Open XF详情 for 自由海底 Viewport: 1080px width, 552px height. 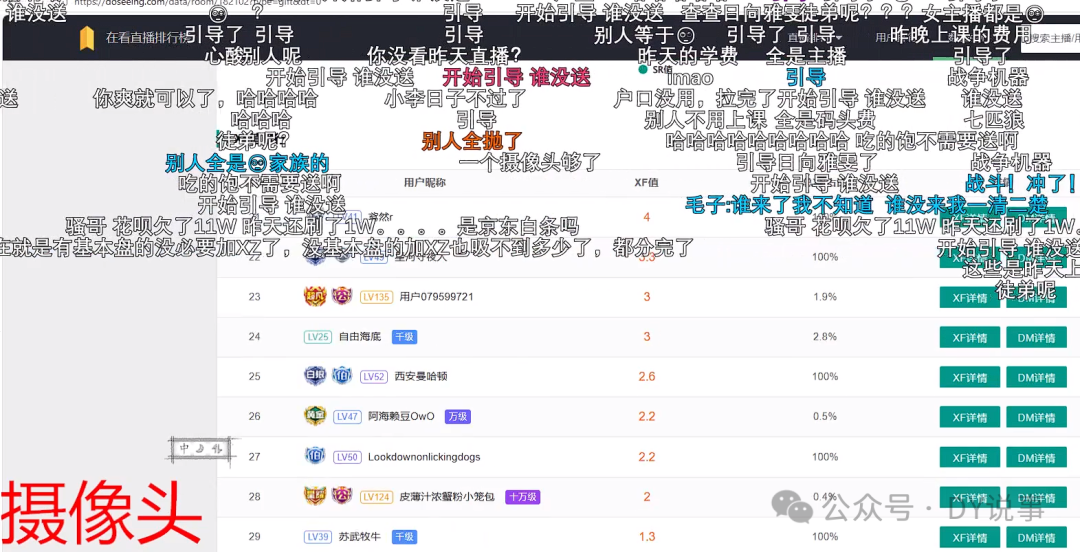pos(970,338)
